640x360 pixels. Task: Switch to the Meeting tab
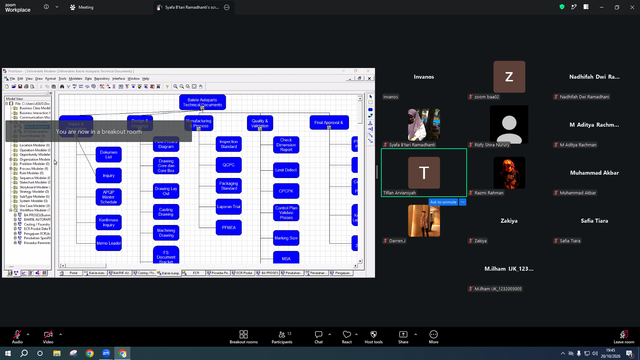click(82, 7)
